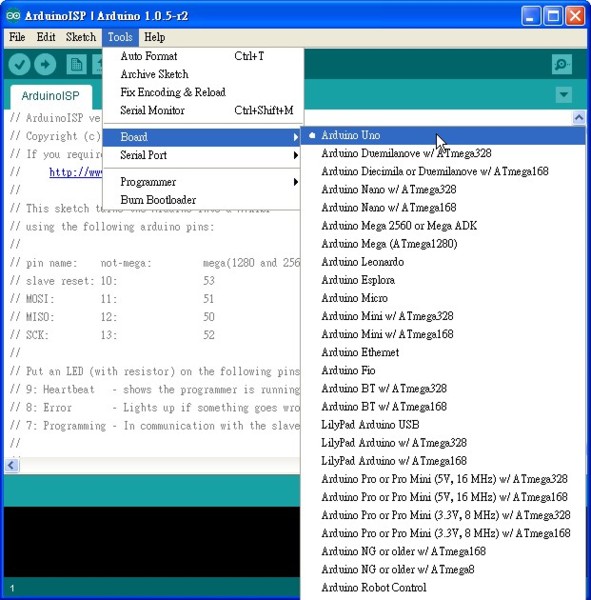Click the New sketch toolbar icon
This screenshot has height=600, width=591.
tap(77, 64)
